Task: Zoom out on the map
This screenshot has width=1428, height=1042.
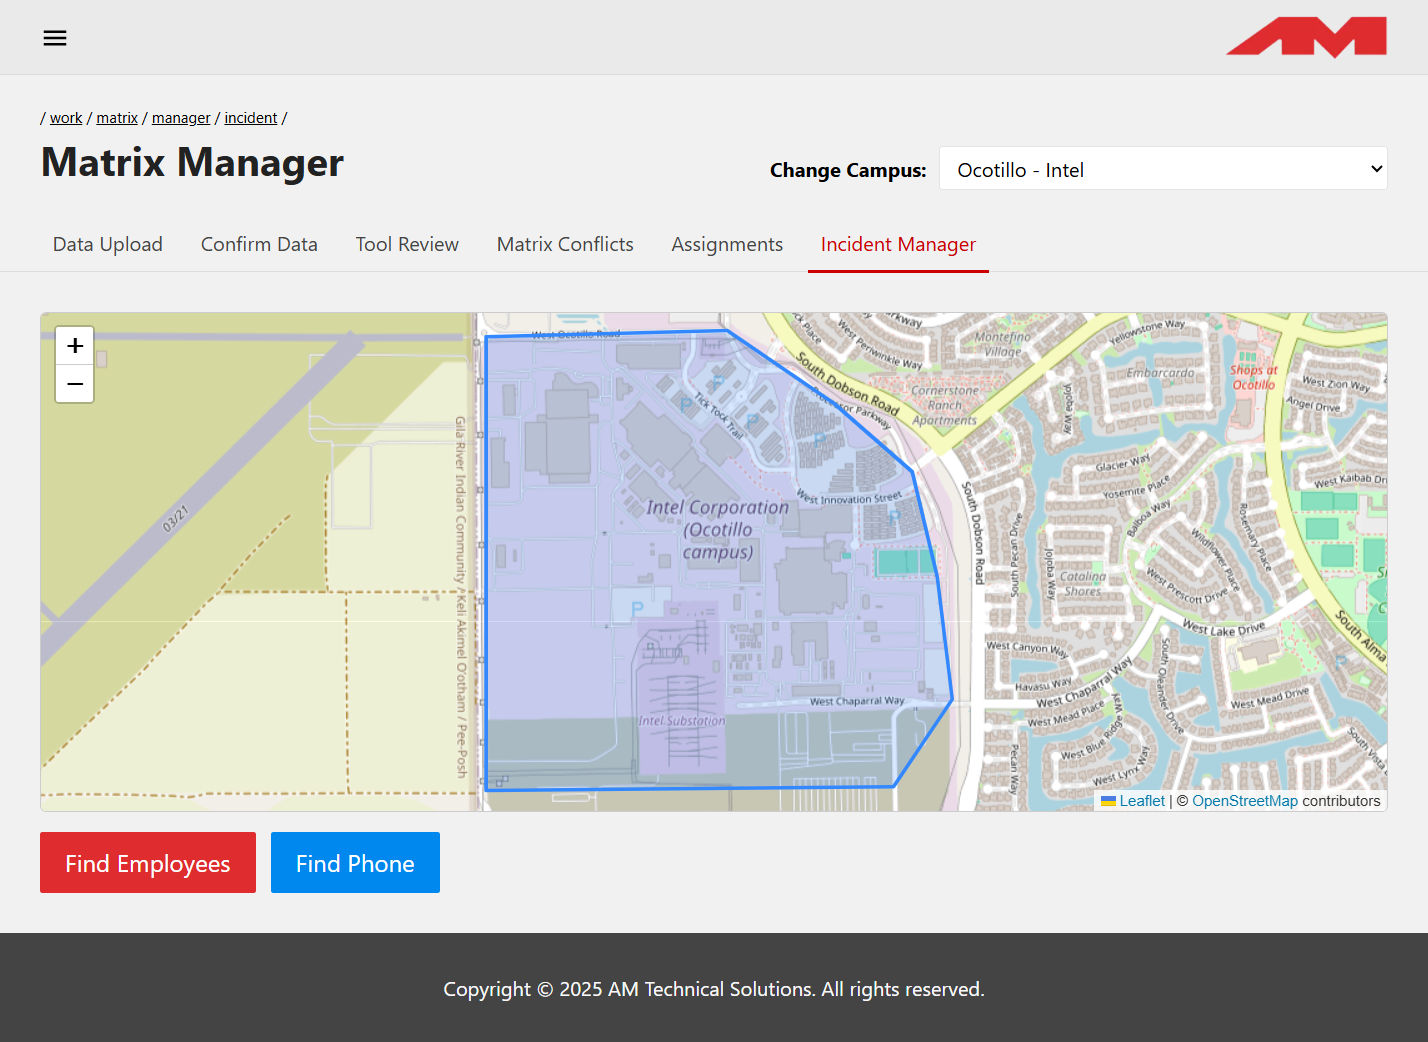Action: 75,384
